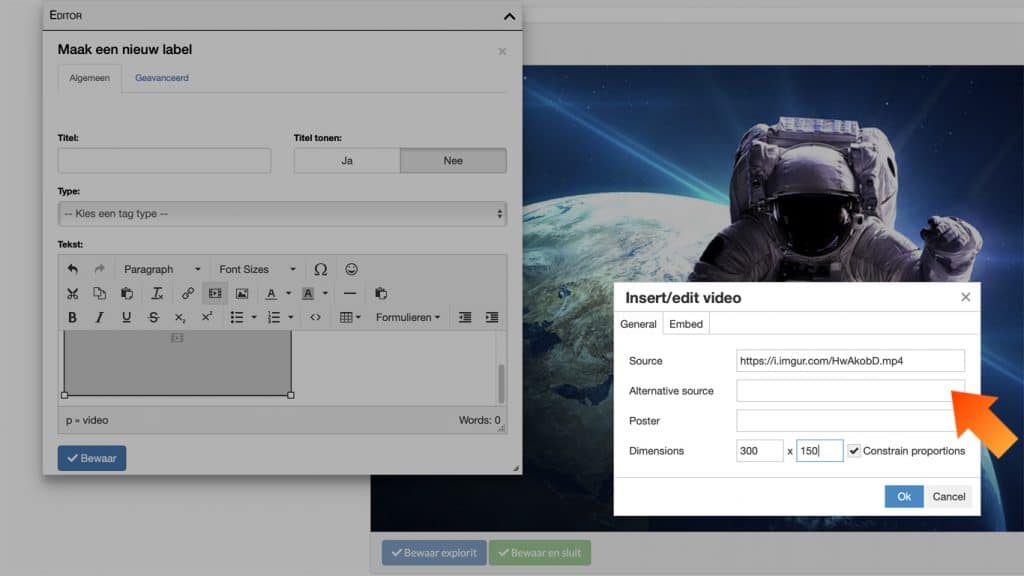
Task: Decrease indent of paragraph
Action: (465, 317)
